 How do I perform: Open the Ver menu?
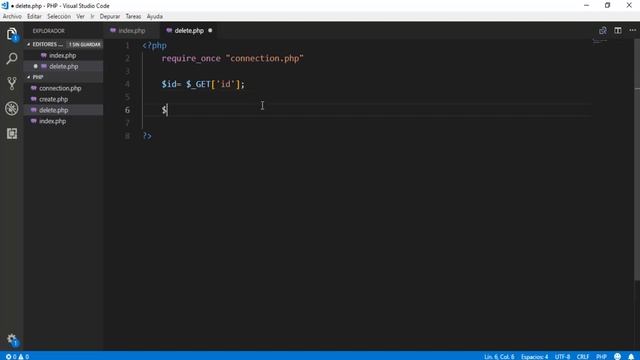80,16
